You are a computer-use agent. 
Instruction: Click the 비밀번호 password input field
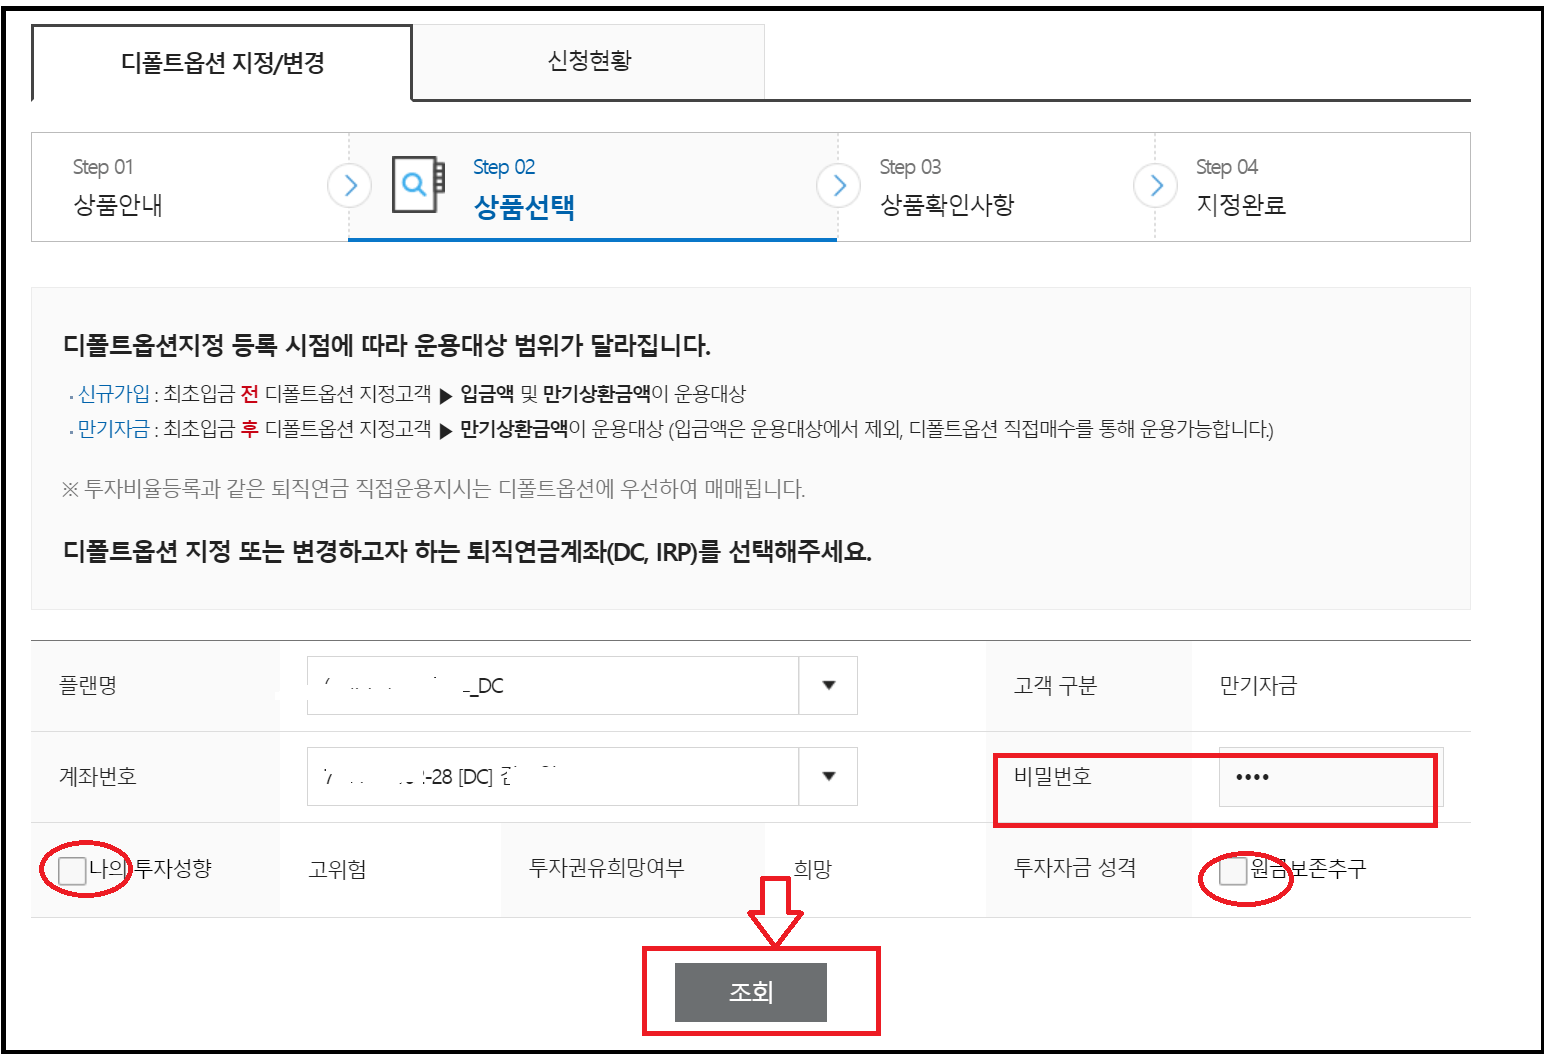point(1326,776)
